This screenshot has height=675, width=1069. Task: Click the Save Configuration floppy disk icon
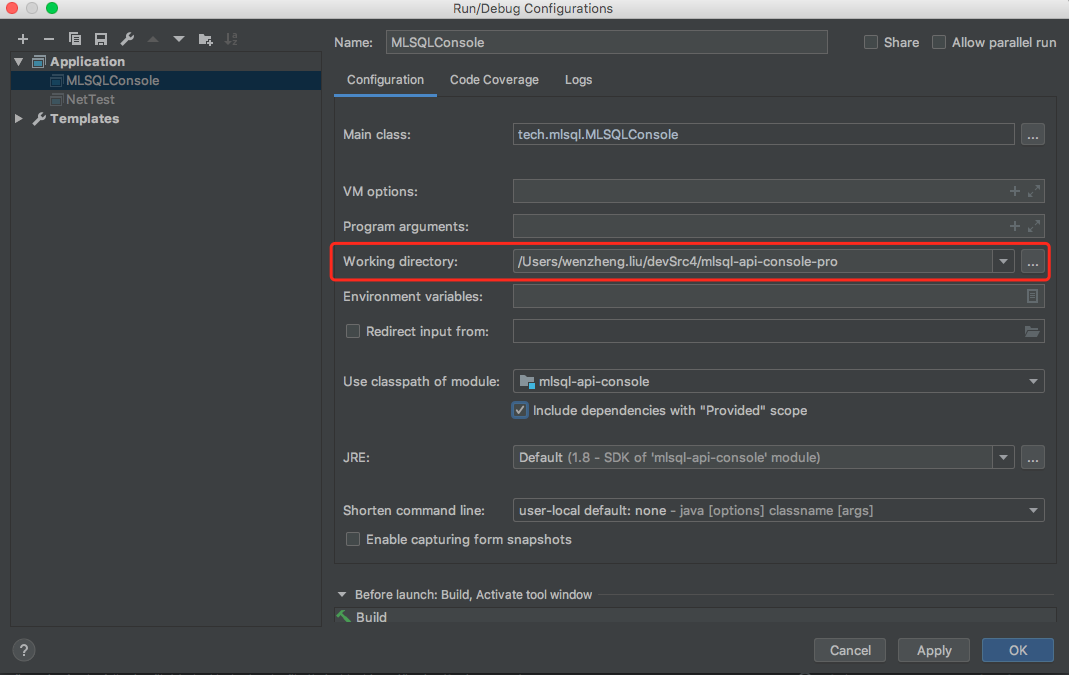point(101,39)
